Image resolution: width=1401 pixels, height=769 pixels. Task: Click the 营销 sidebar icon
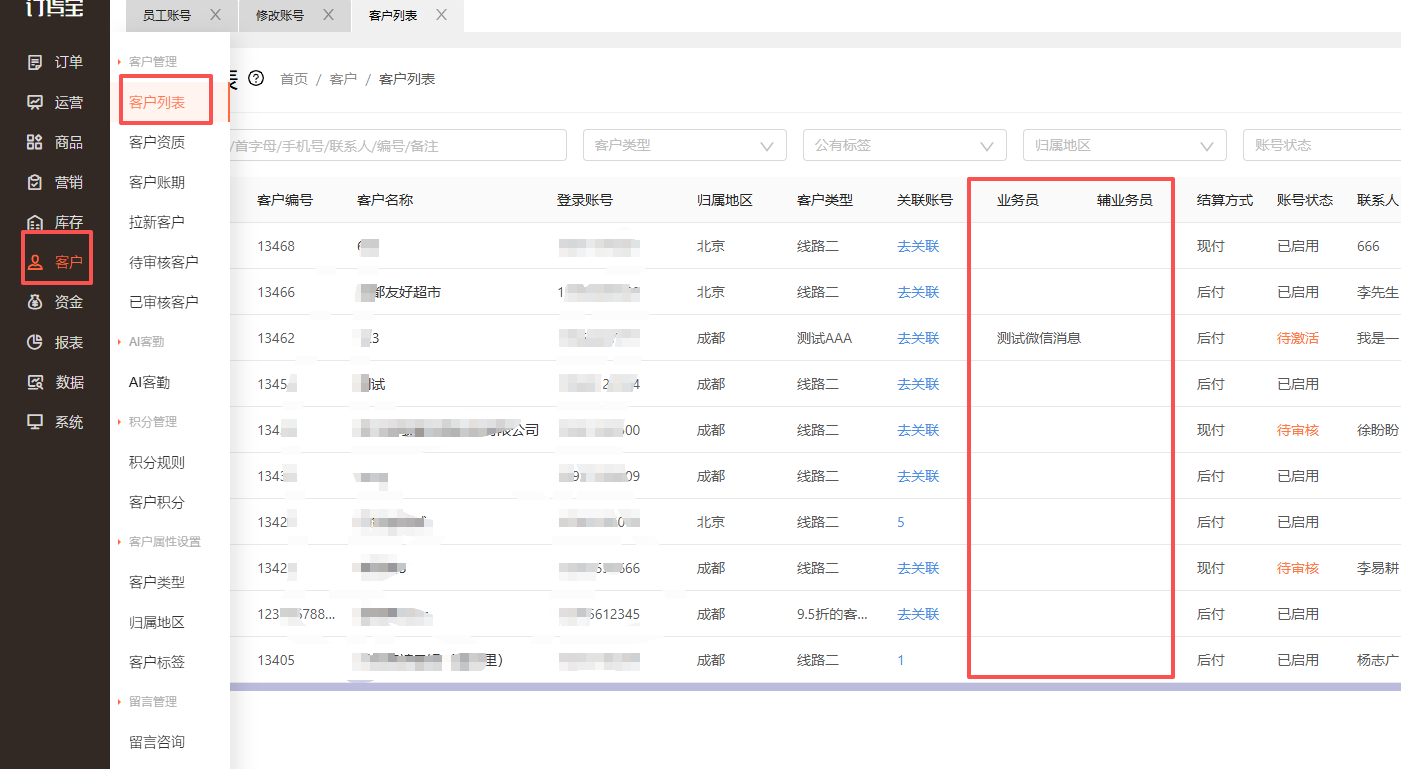(35, 182)
